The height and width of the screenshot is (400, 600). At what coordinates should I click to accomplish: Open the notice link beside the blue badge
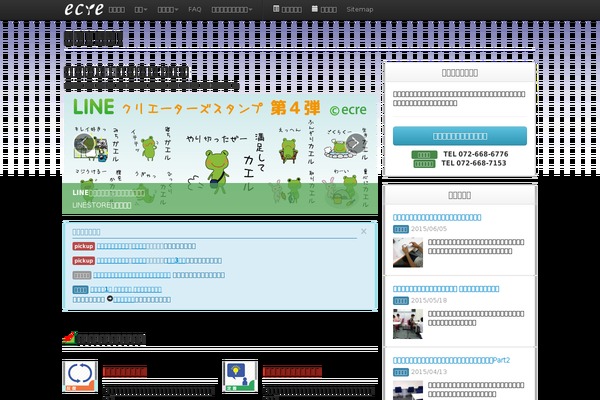click(x=126, y=289)
